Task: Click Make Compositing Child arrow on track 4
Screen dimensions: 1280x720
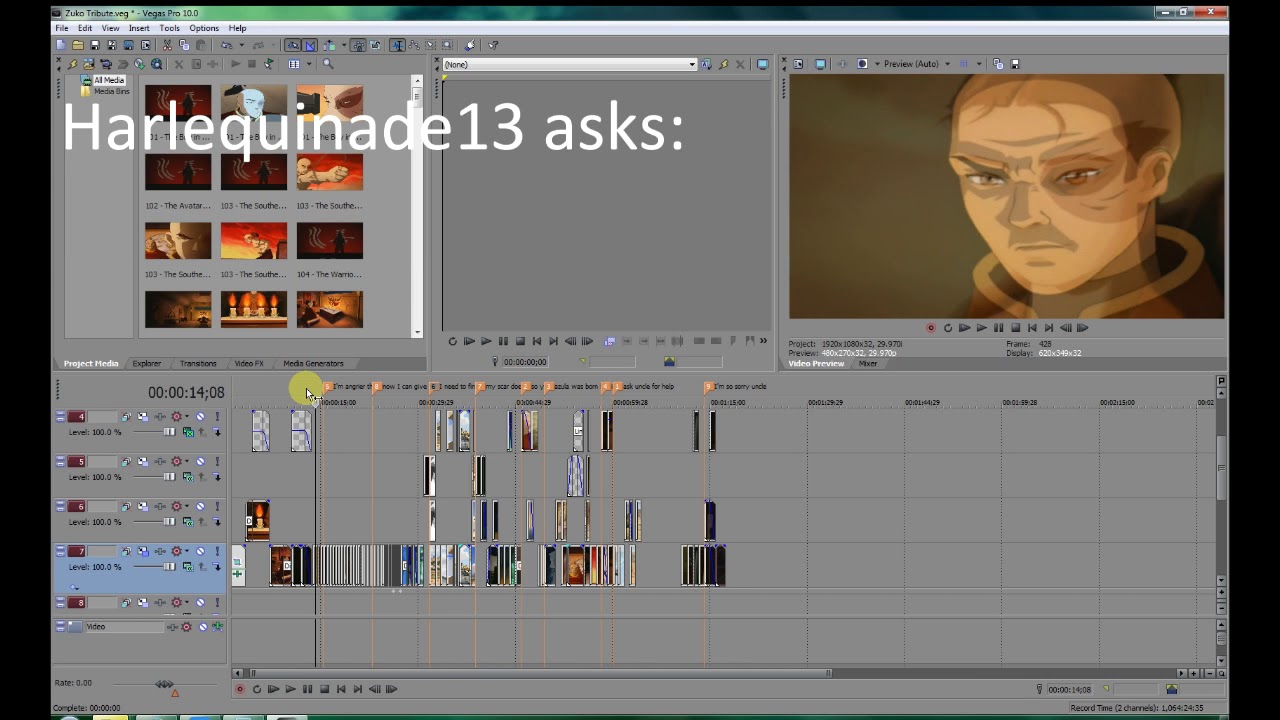Action: pos(217,432)
